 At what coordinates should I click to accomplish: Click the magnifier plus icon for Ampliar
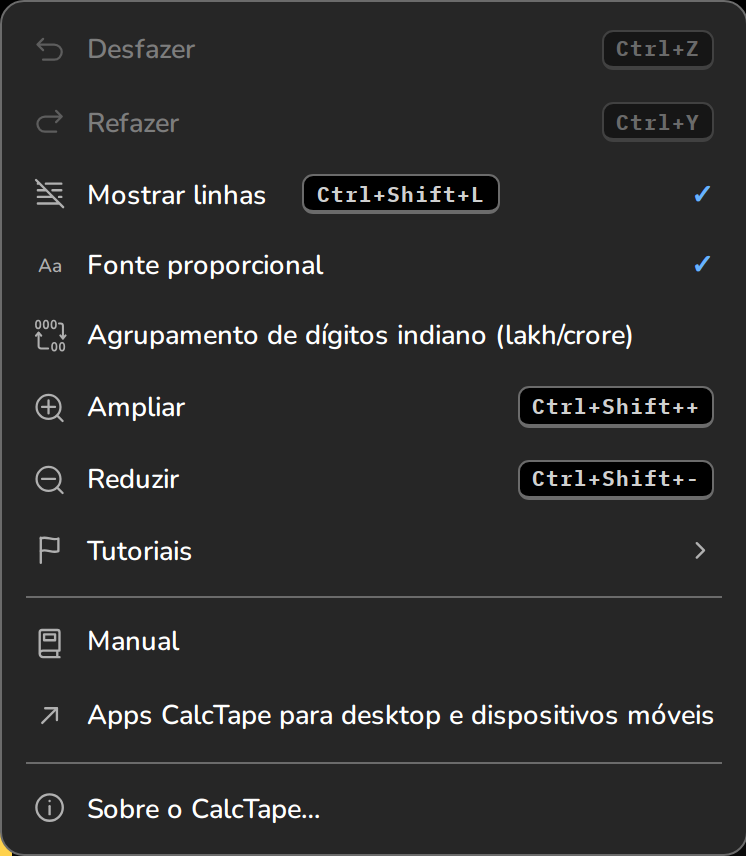click(50, 408)
